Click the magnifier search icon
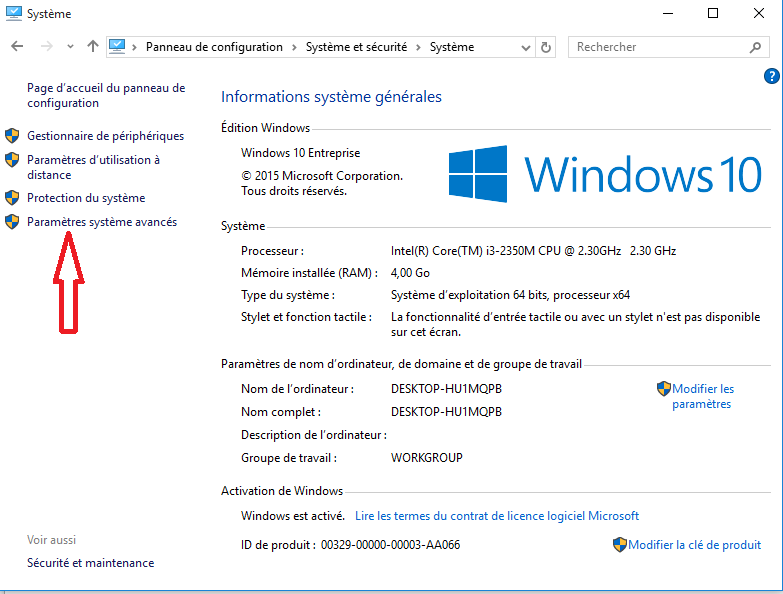The width and height of the screenshot is (783, 594). pos(756,47)
